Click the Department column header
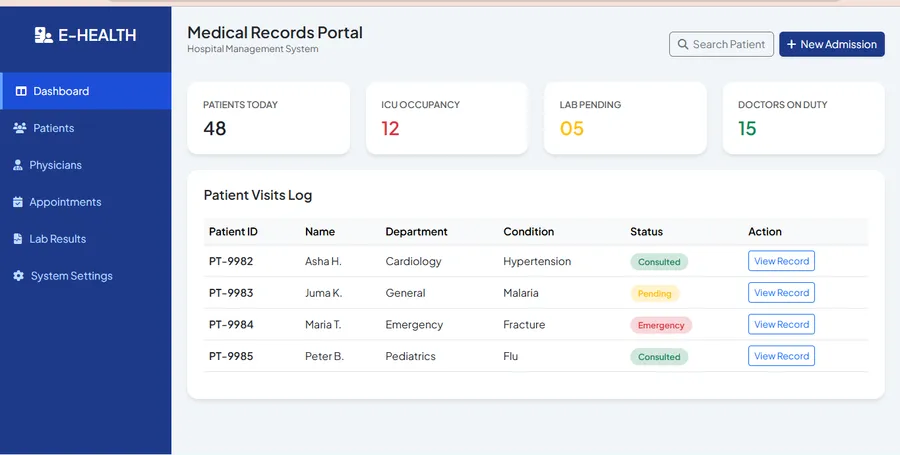This screenshot has height=455, width=900. 416,232
